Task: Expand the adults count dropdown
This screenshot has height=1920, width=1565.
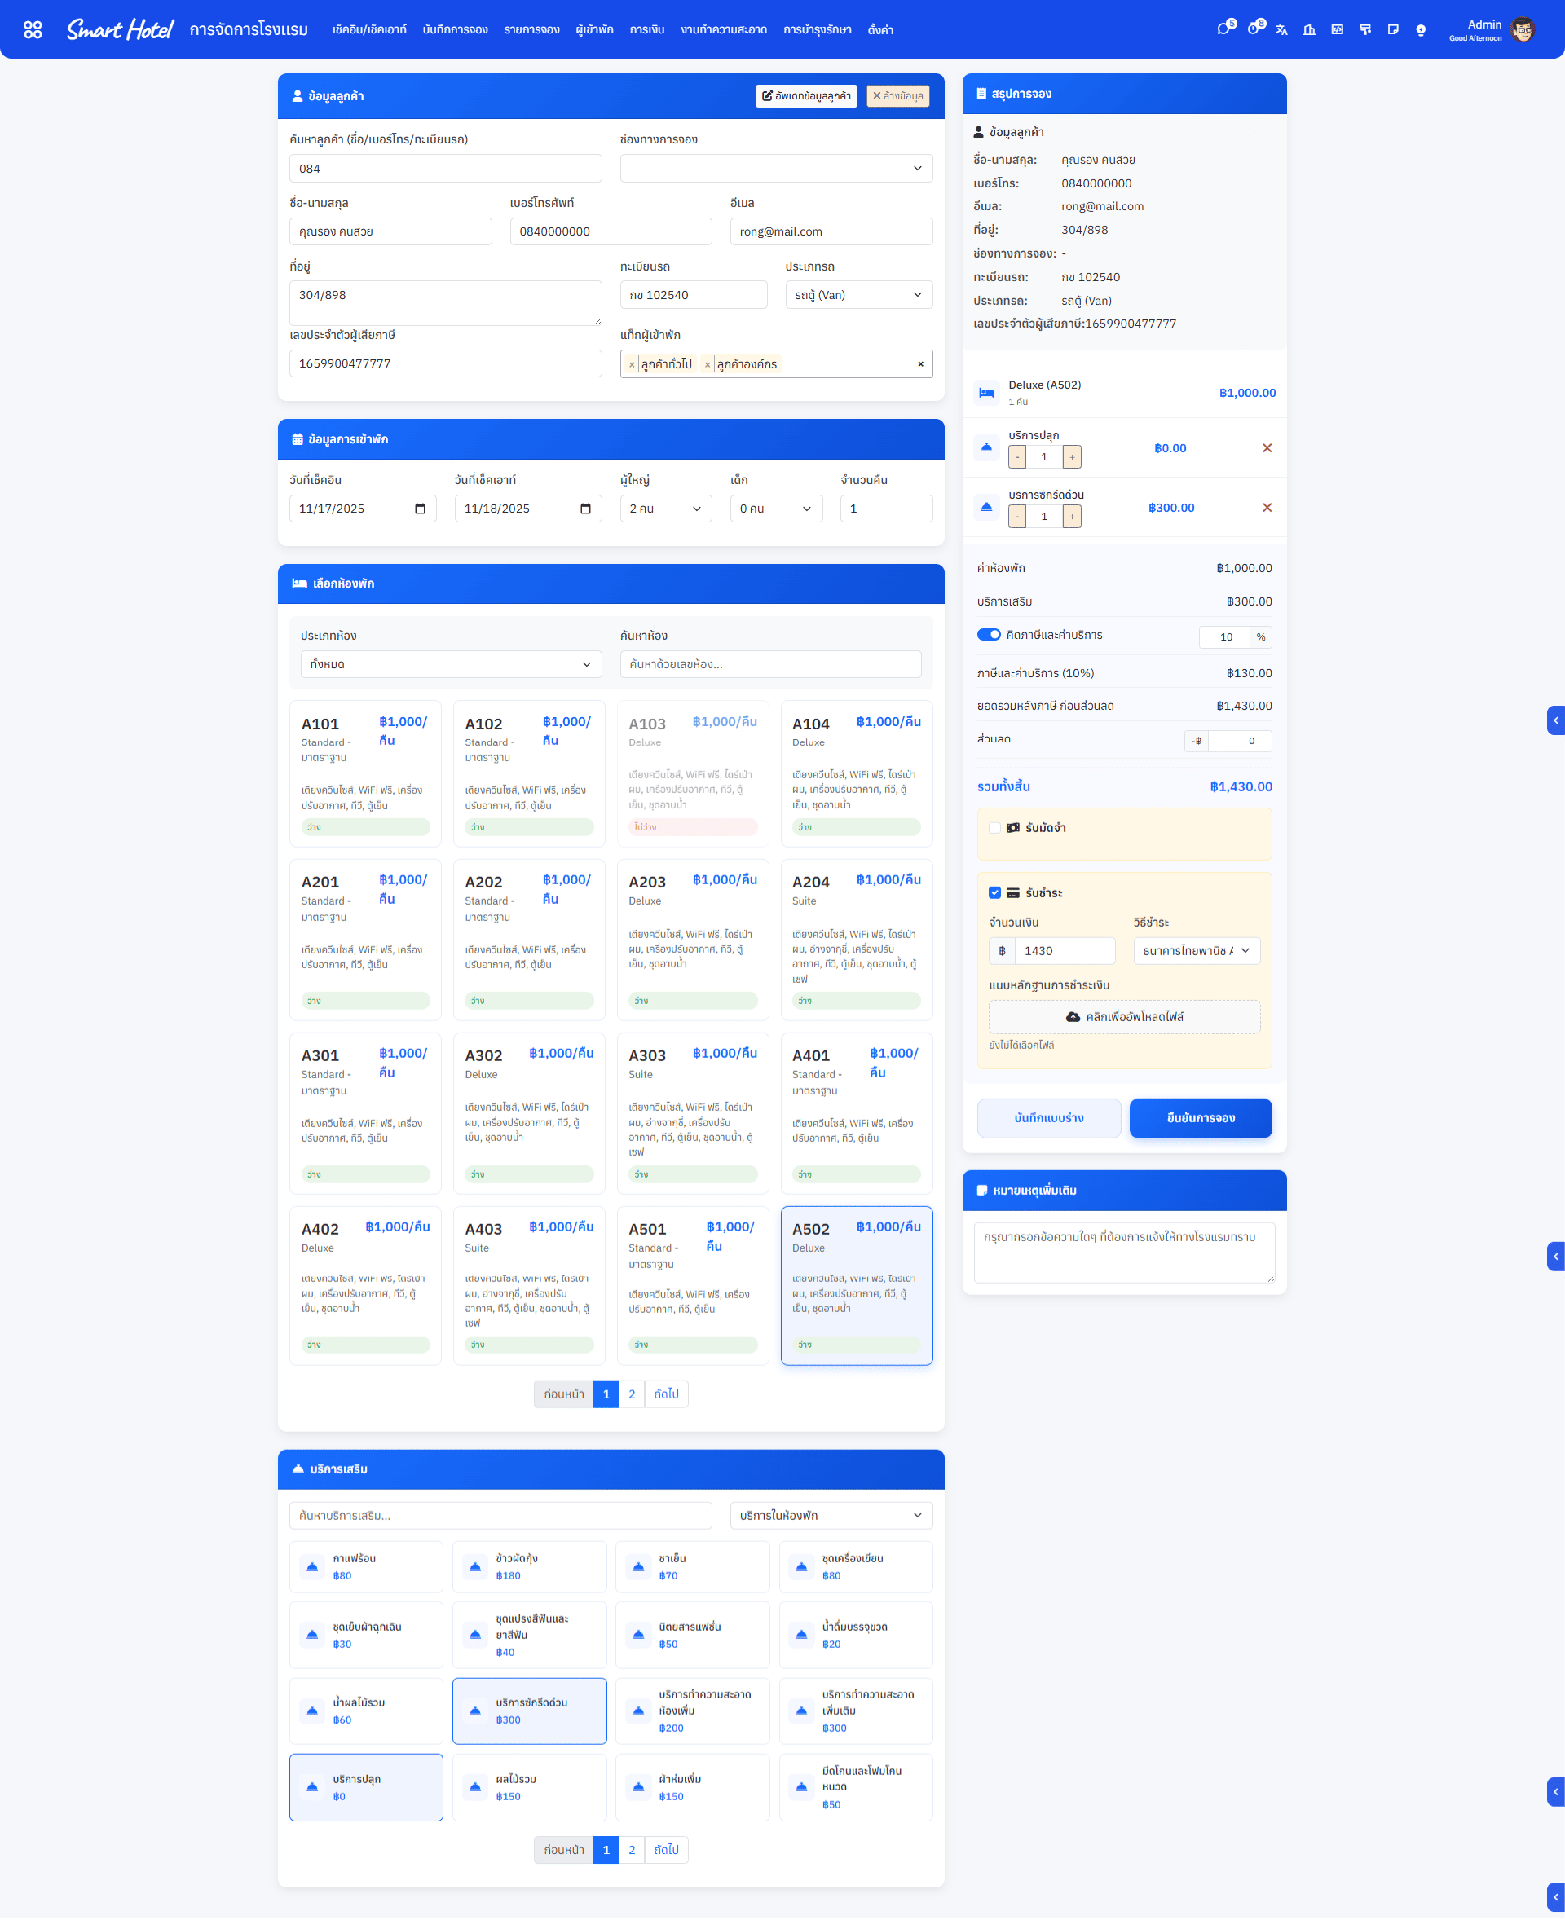Action: tap(665, 509)
